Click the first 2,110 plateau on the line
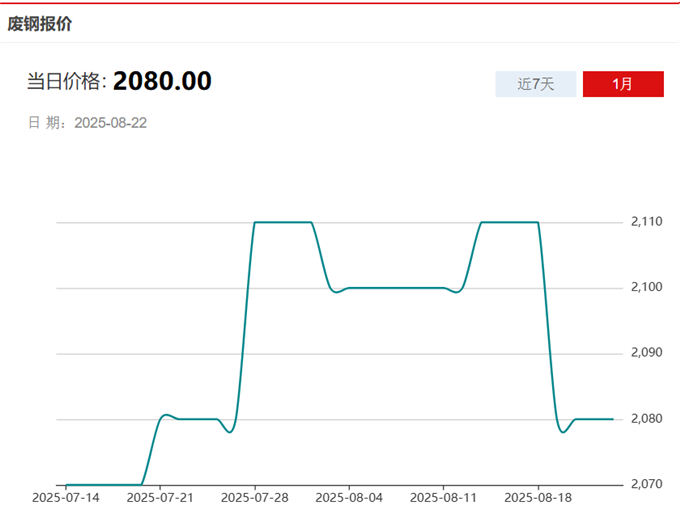680x505 pixels. point(283,222)
